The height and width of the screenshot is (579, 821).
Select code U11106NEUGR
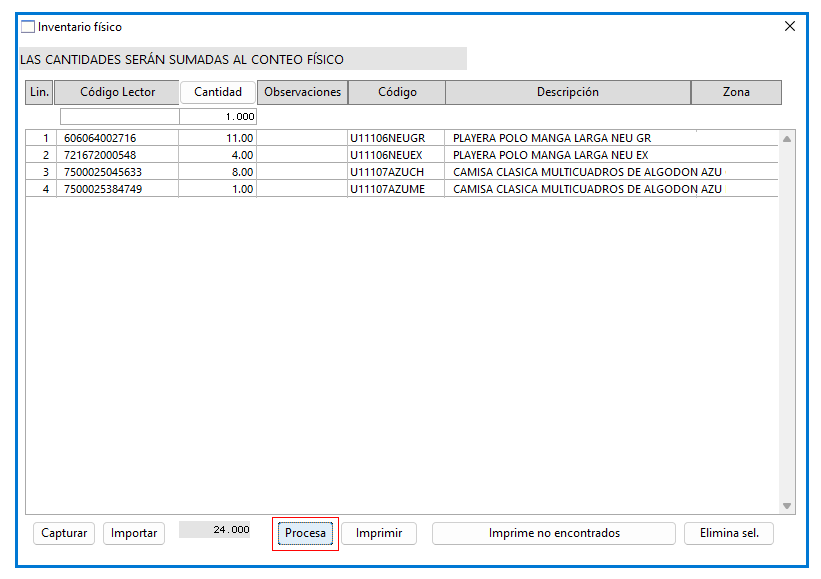click(387, 138)
